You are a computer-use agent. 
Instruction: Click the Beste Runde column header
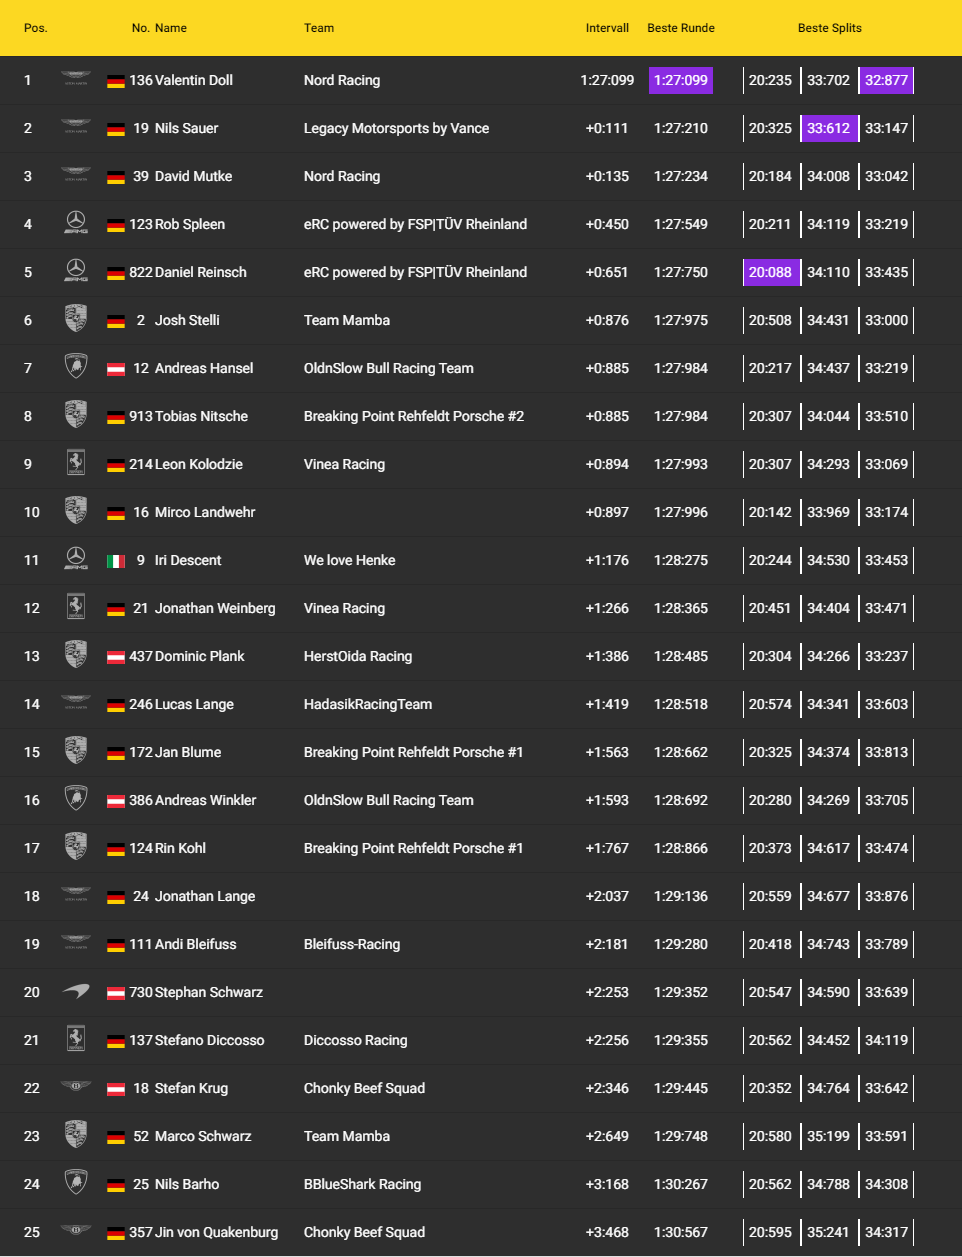click(x=681, y=28)
